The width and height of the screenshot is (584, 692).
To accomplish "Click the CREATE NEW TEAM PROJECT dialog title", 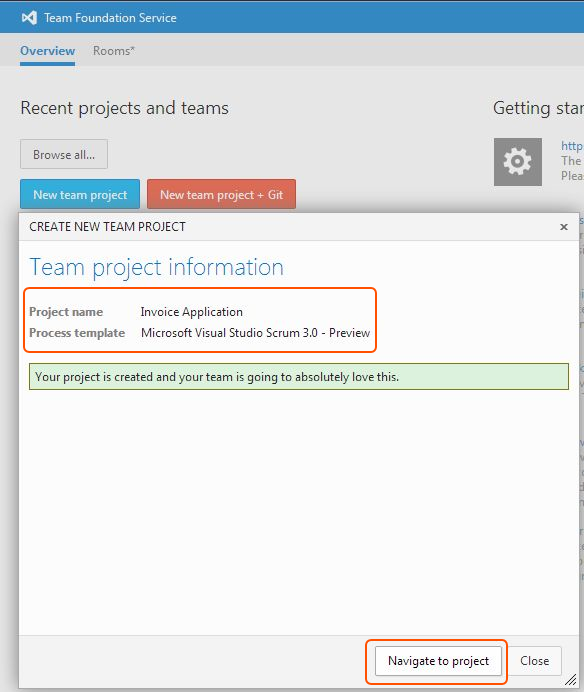I will [107, 227].
